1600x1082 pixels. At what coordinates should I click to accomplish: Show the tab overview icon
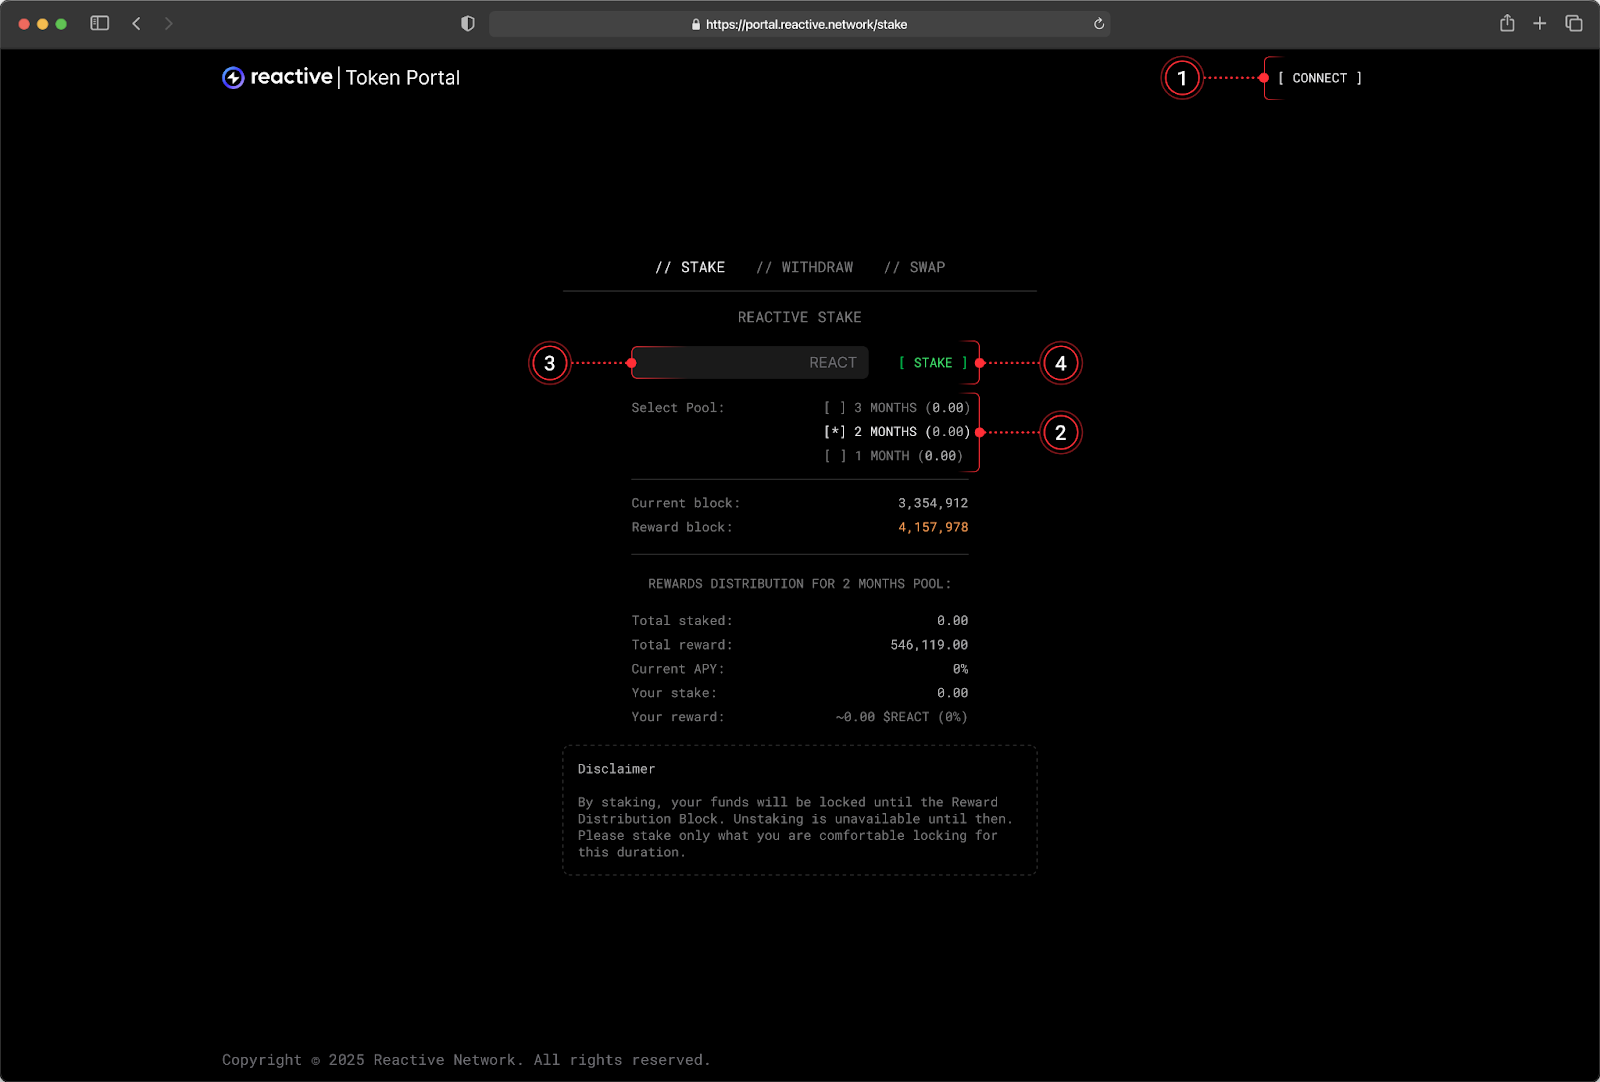click(1573, 23)
